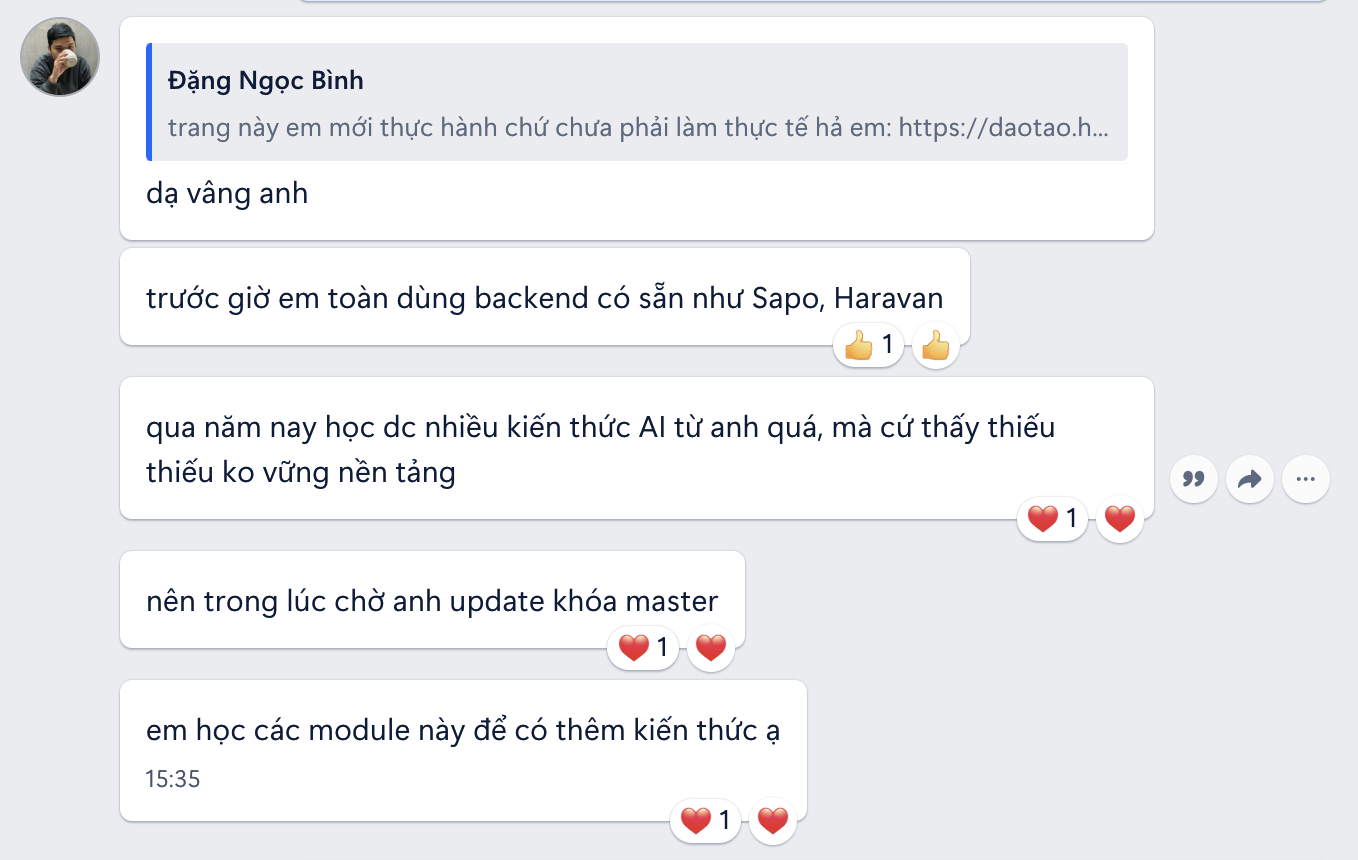Screen dimensions: 1358x860
Task: Open the three-dot more options menu
Action: pyautogui.click(x=1305, y=479)
